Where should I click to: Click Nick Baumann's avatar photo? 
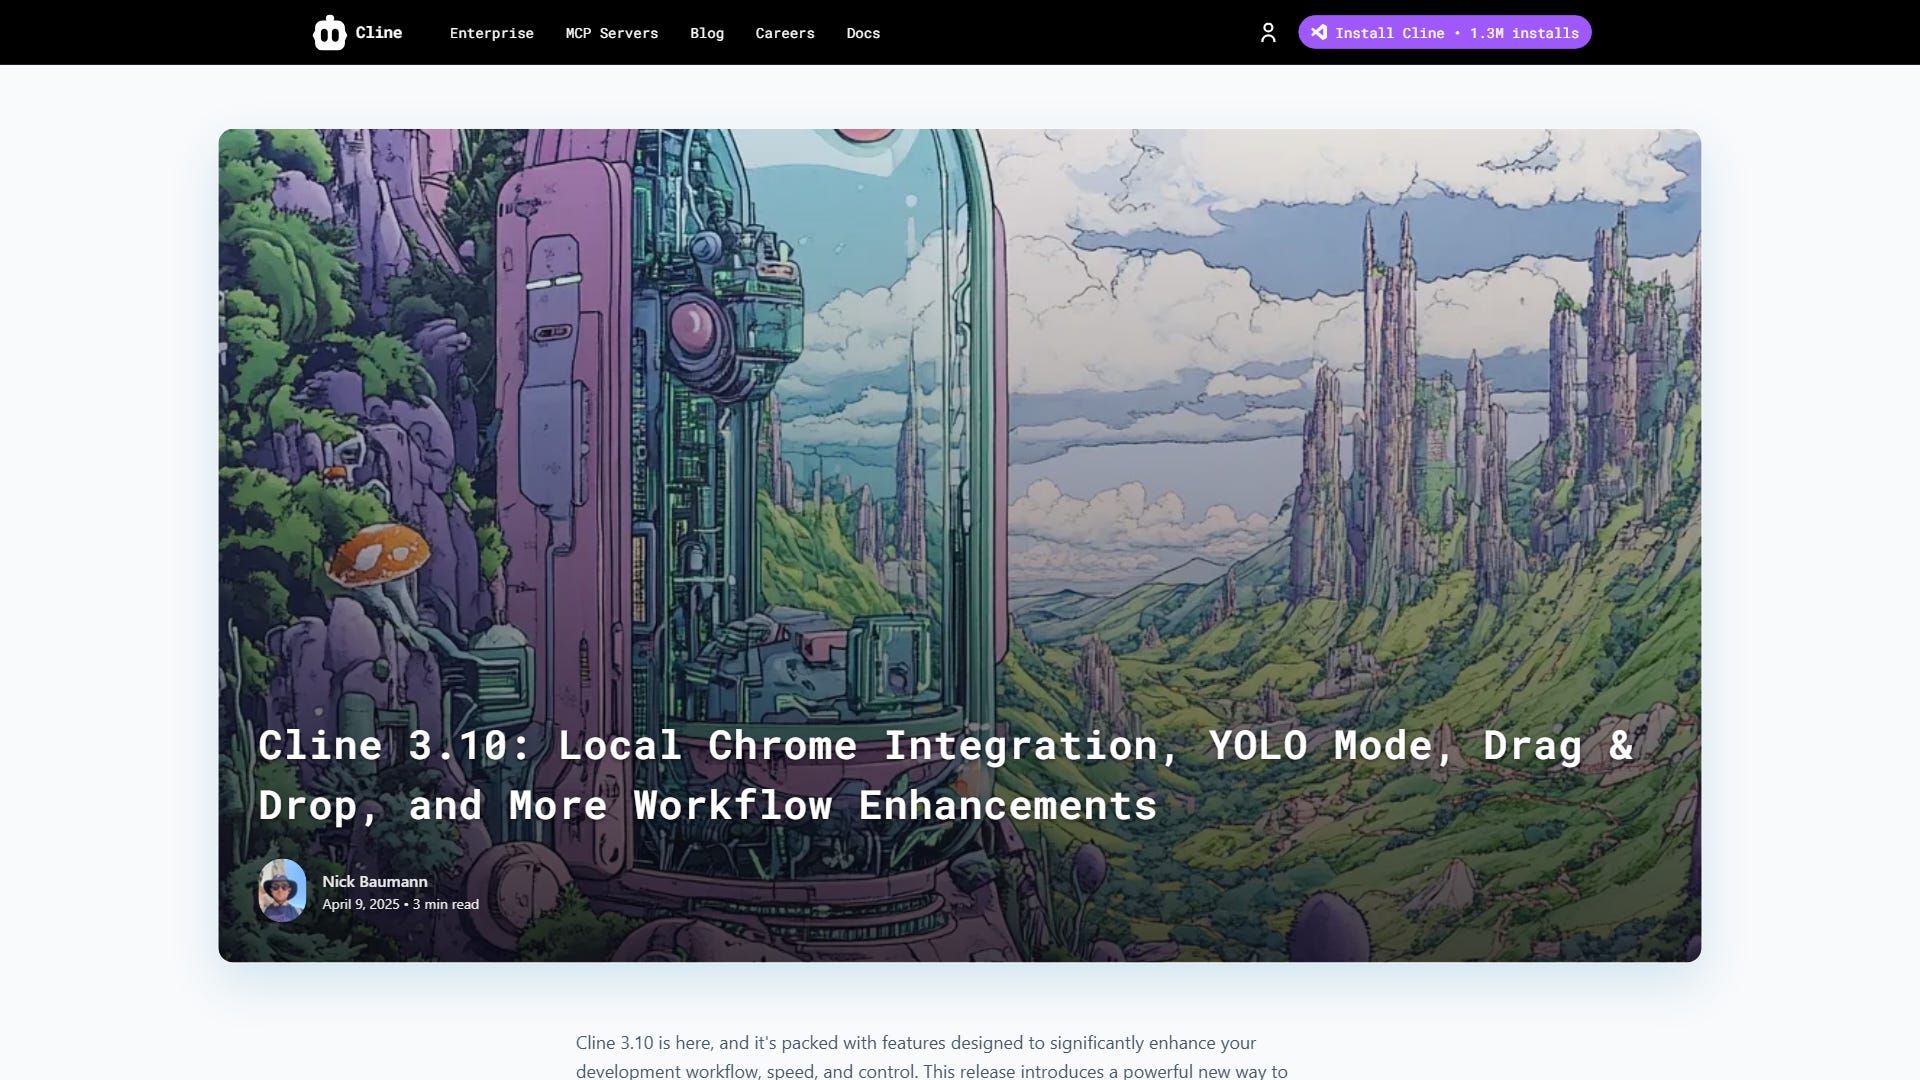(x=282, y=890)
